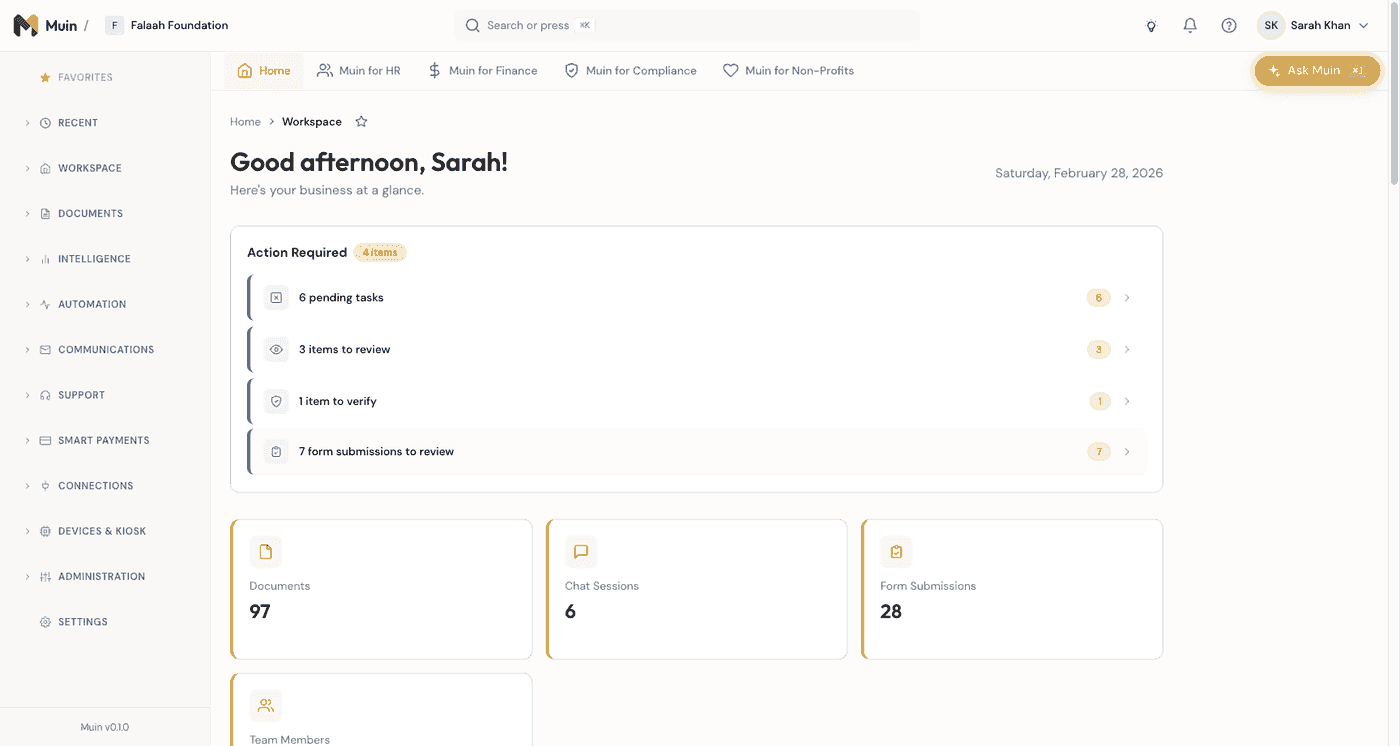
Task: Click the Muin v0.1.0 version text
Action: tap(105, 727)
